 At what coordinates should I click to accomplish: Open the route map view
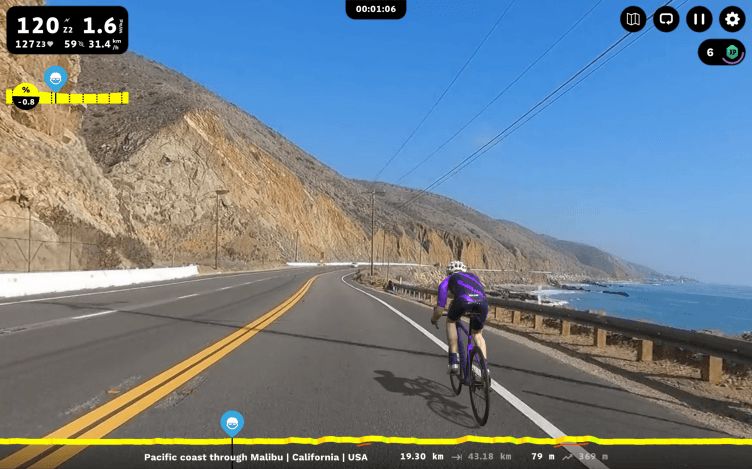click(633, 19)
